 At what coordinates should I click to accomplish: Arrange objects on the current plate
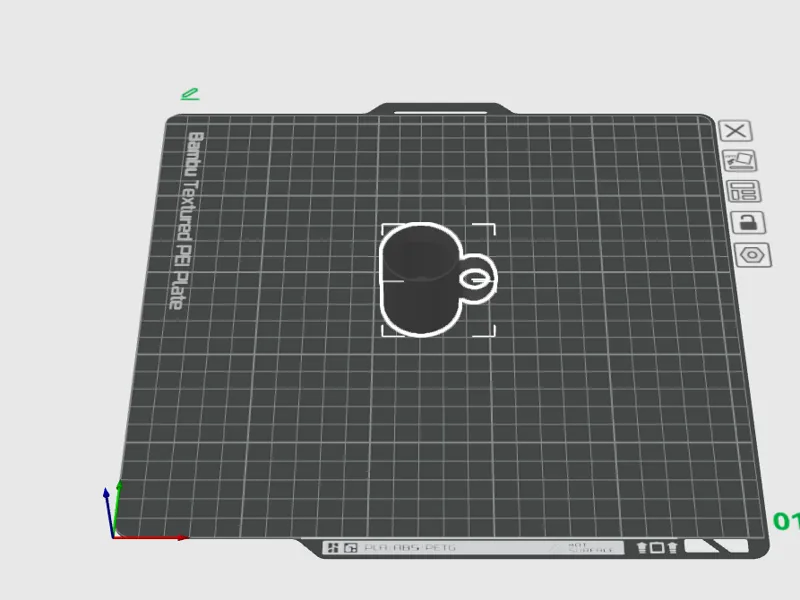743,192
